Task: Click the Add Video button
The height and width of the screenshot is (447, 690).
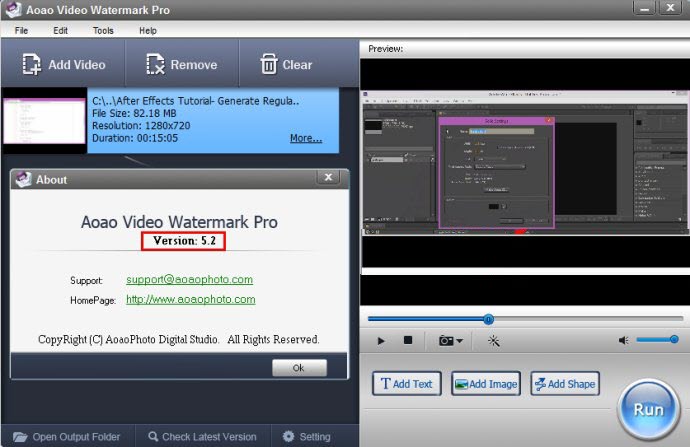Action: click(x=64, y=64)
